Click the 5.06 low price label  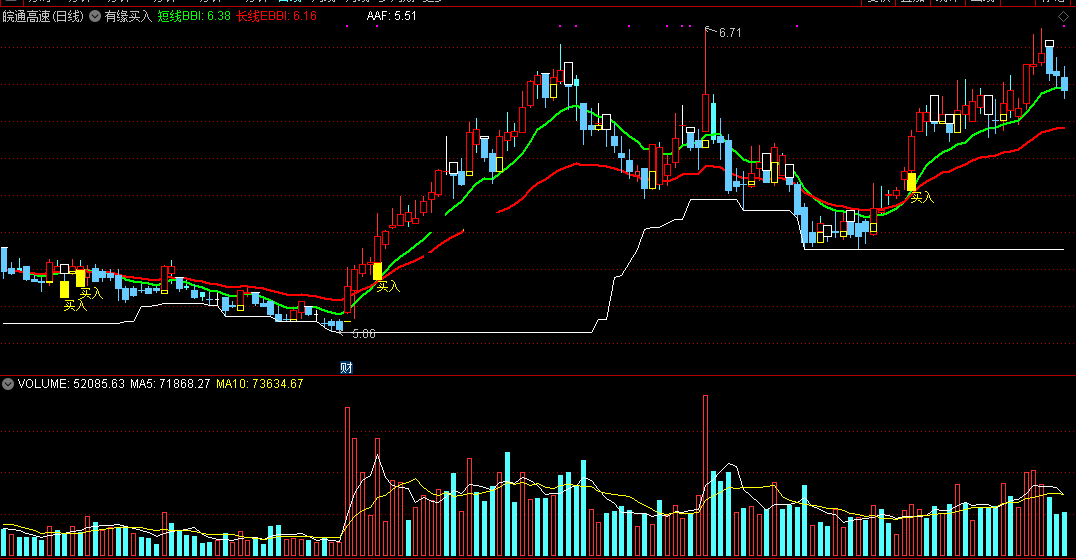(x=364, y=334)
